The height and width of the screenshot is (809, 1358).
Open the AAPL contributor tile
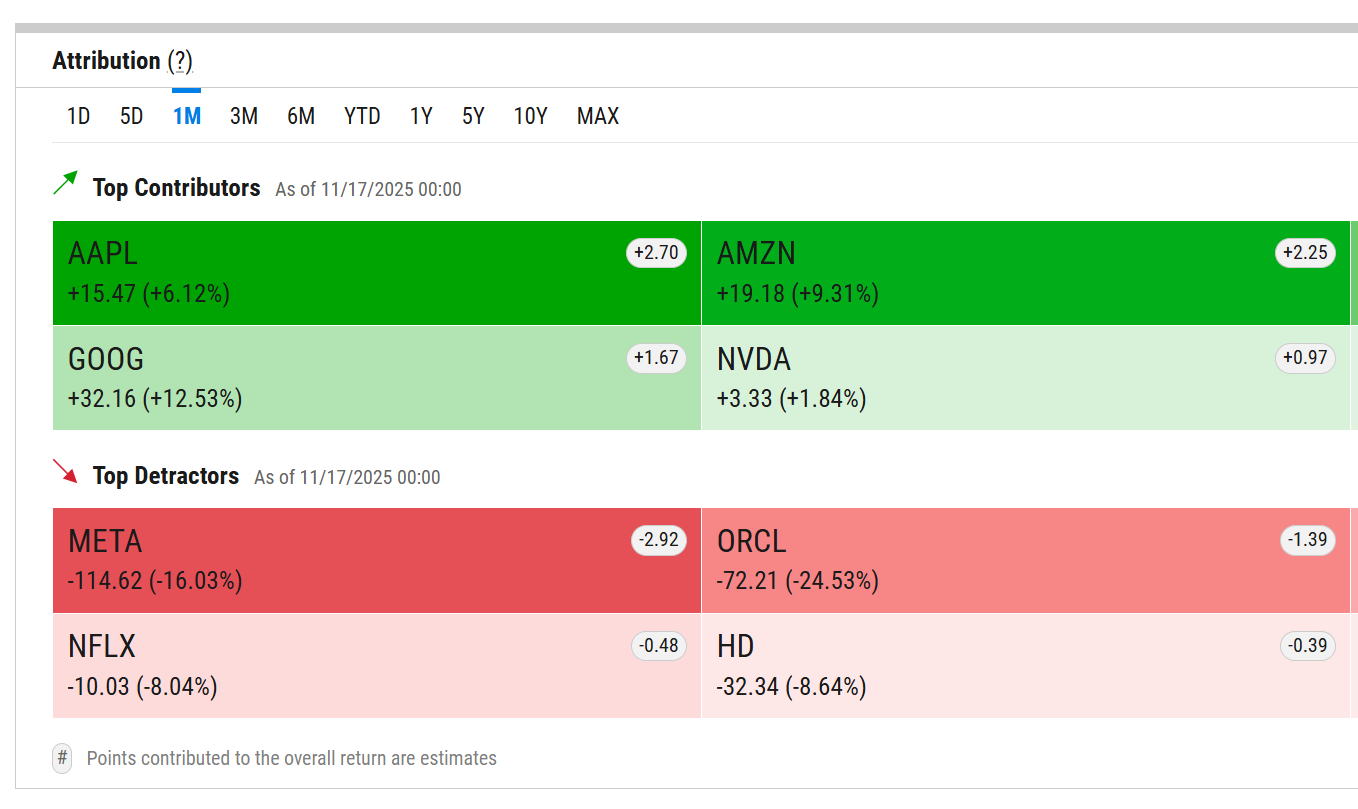[x=376, y=273]
